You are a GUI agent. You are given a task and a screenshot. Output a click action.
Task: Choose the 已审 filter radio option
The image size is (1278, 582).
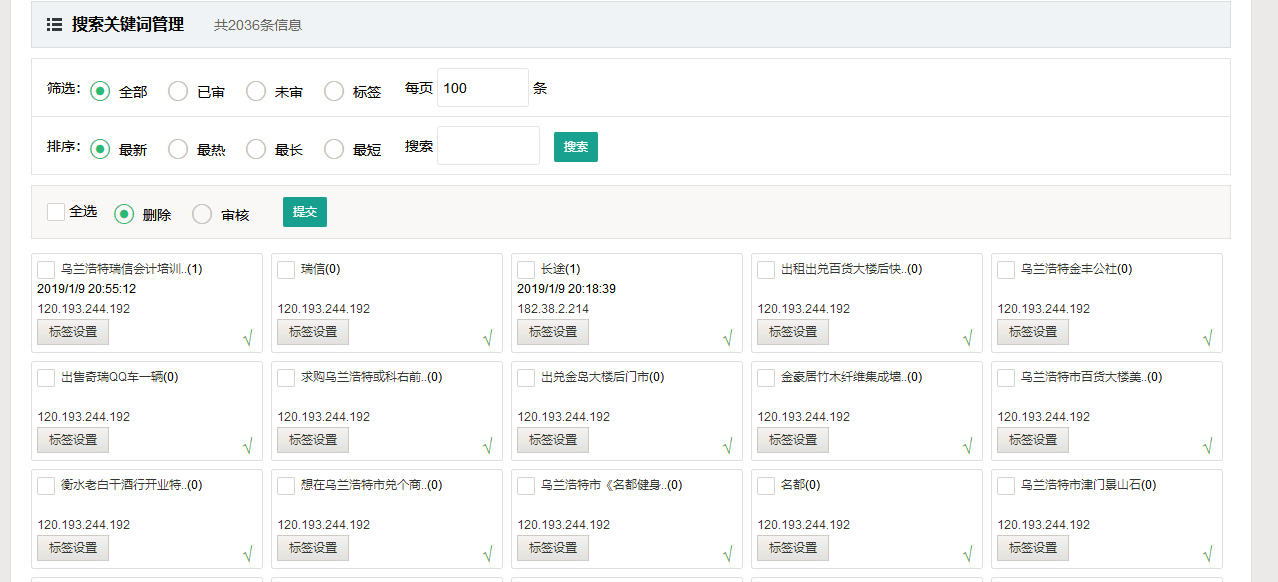[x=178, y=91]
